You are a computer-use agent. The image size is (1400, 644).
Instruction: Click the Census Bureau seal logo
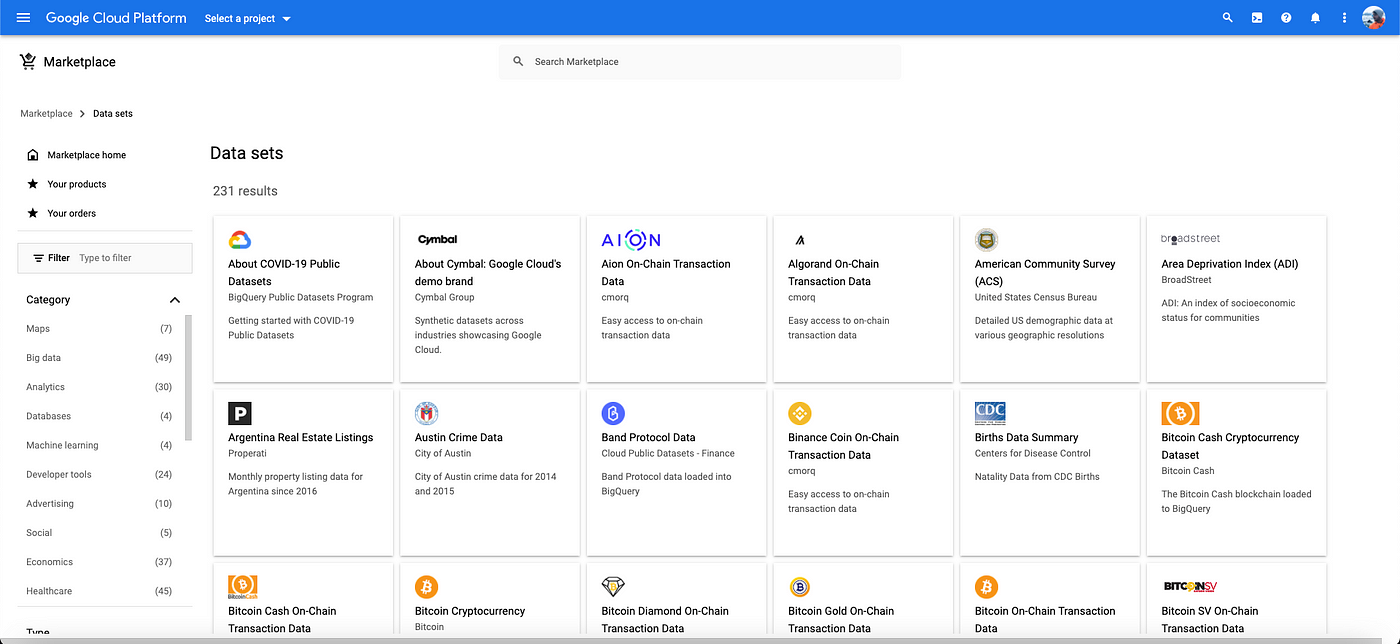987,240
